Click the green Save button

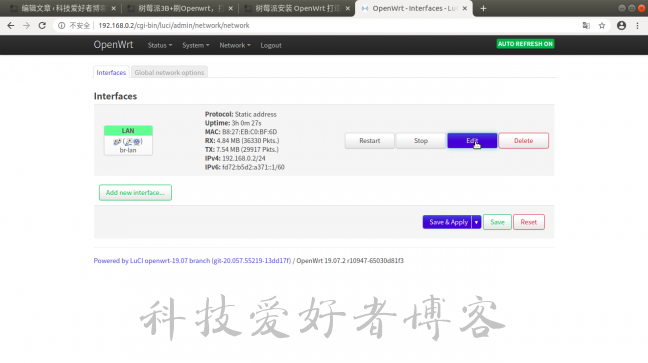coord(497,222)
